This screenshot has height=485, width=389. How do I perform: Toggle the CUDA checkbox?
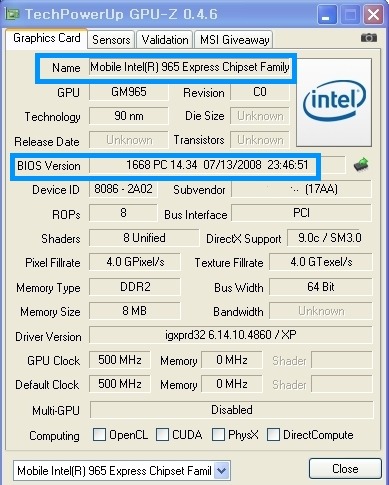(x=162, y=435)
